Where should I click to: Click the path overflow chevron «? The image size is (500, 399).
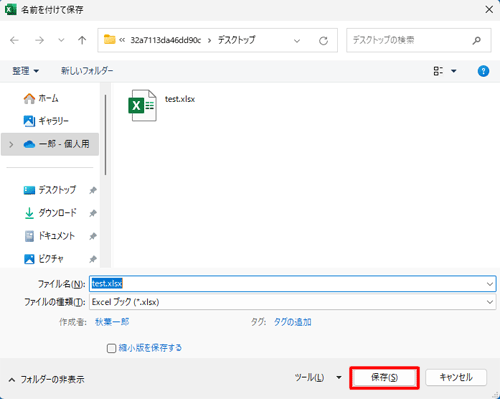(x=122, y=40)
